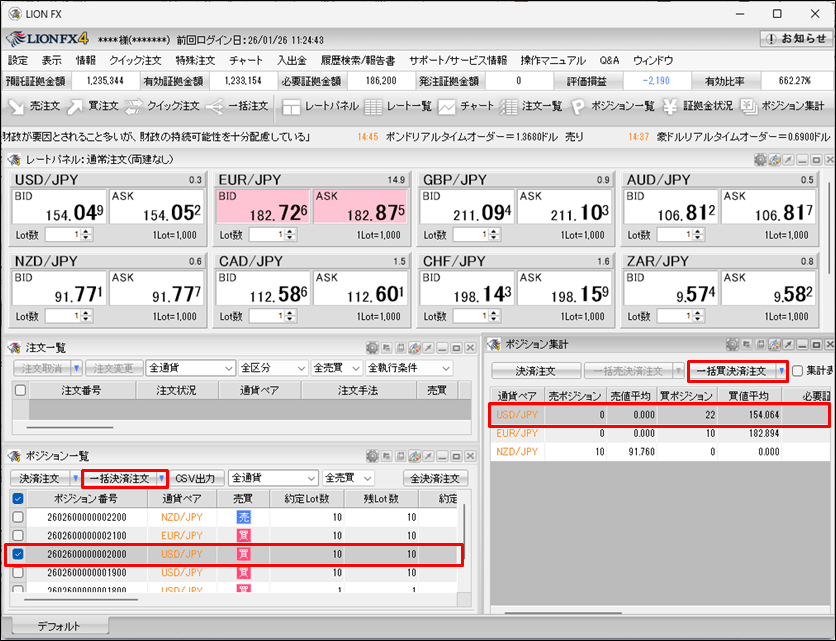This screenshot has width=836, height=641.
Task: Click the CSV出力 button
Action: [199, 477]
